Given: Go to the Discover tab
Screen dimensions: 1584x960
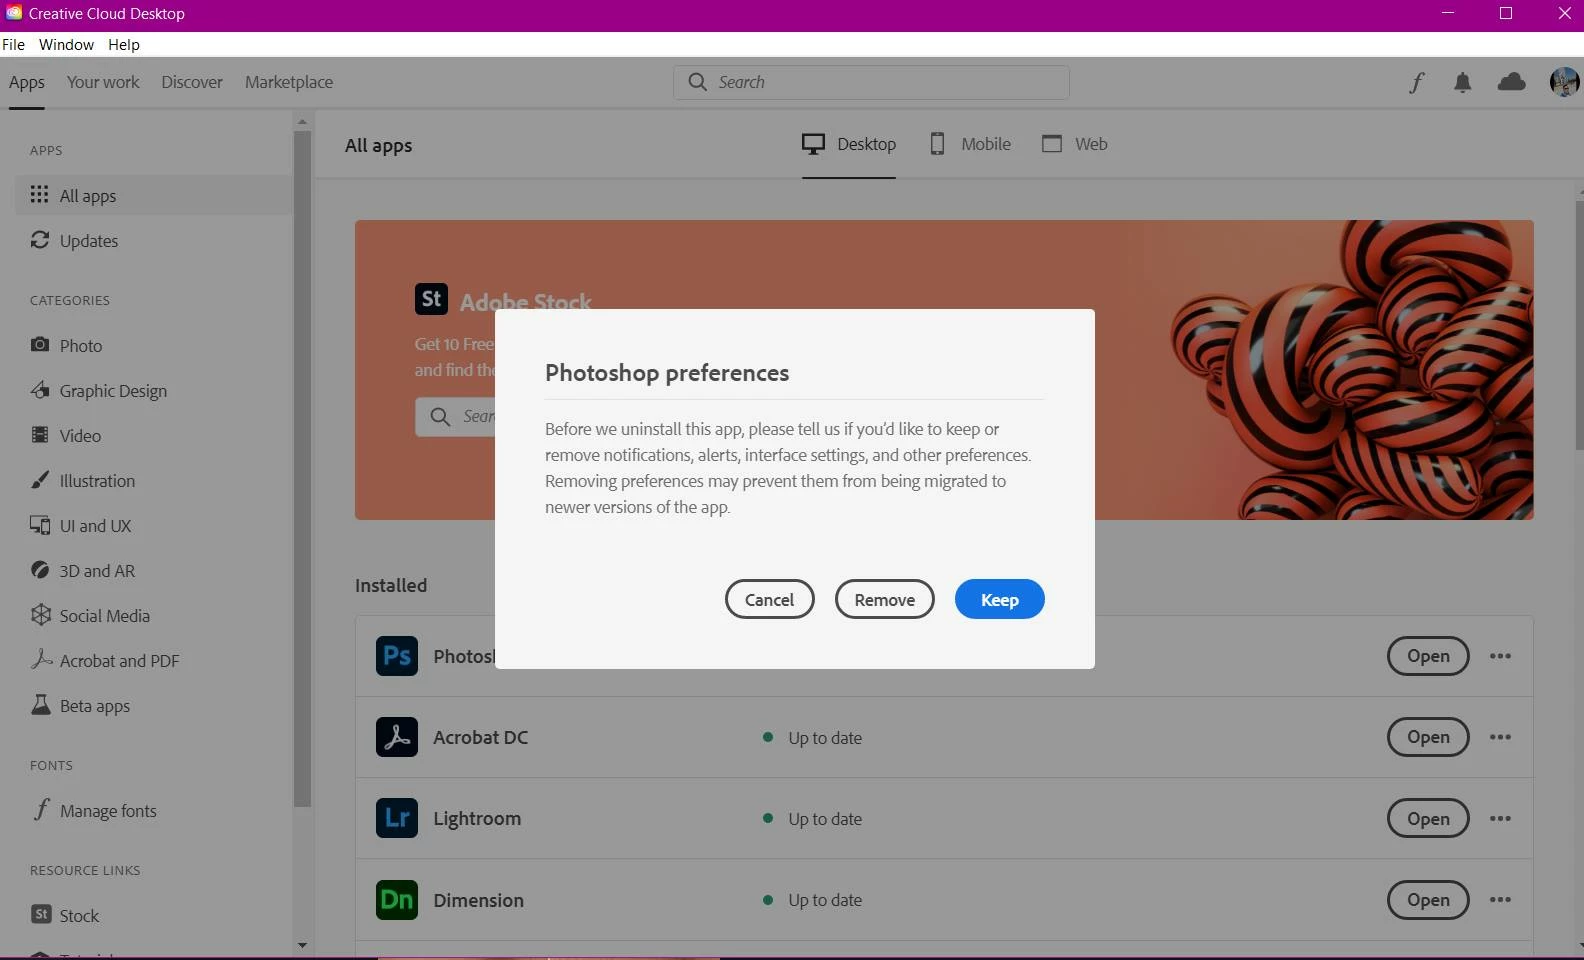Looking at the screenshot, I should 192,82.
